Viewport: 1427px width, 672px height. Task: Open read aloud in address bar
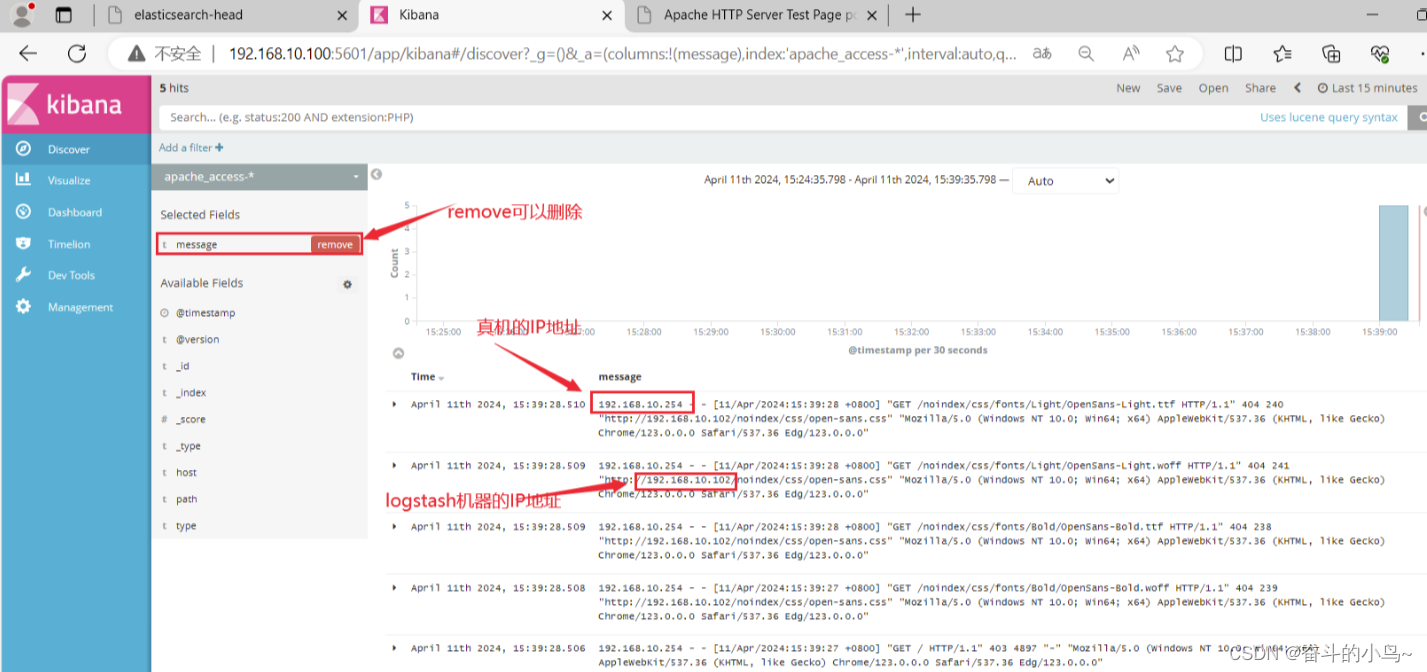[x=1131, y=53]
